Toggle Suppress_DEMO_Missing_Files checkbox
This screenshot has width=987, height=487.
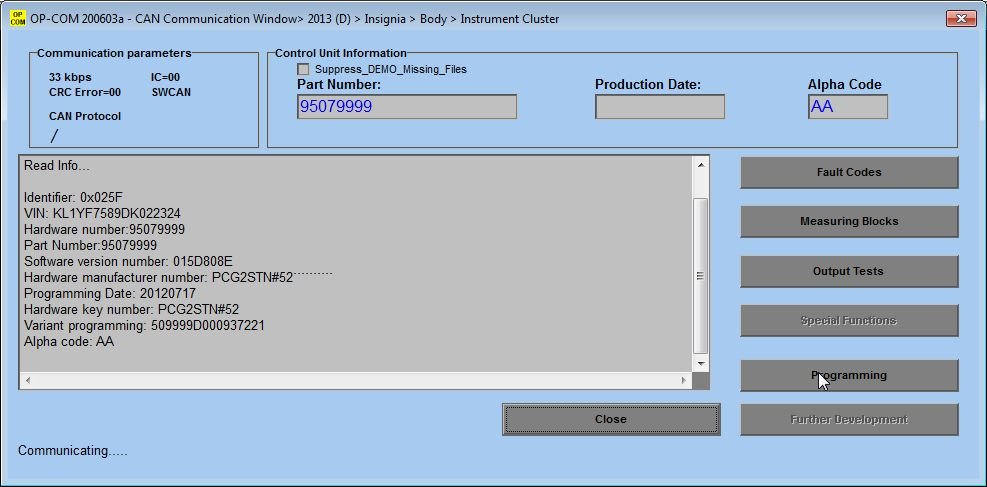[303, 69]
